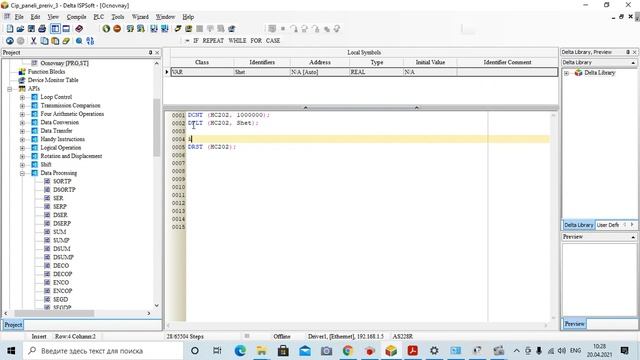Expand the Delta Library tree node
This screenshot has width=640, height=360.
[x=567, y=73]
